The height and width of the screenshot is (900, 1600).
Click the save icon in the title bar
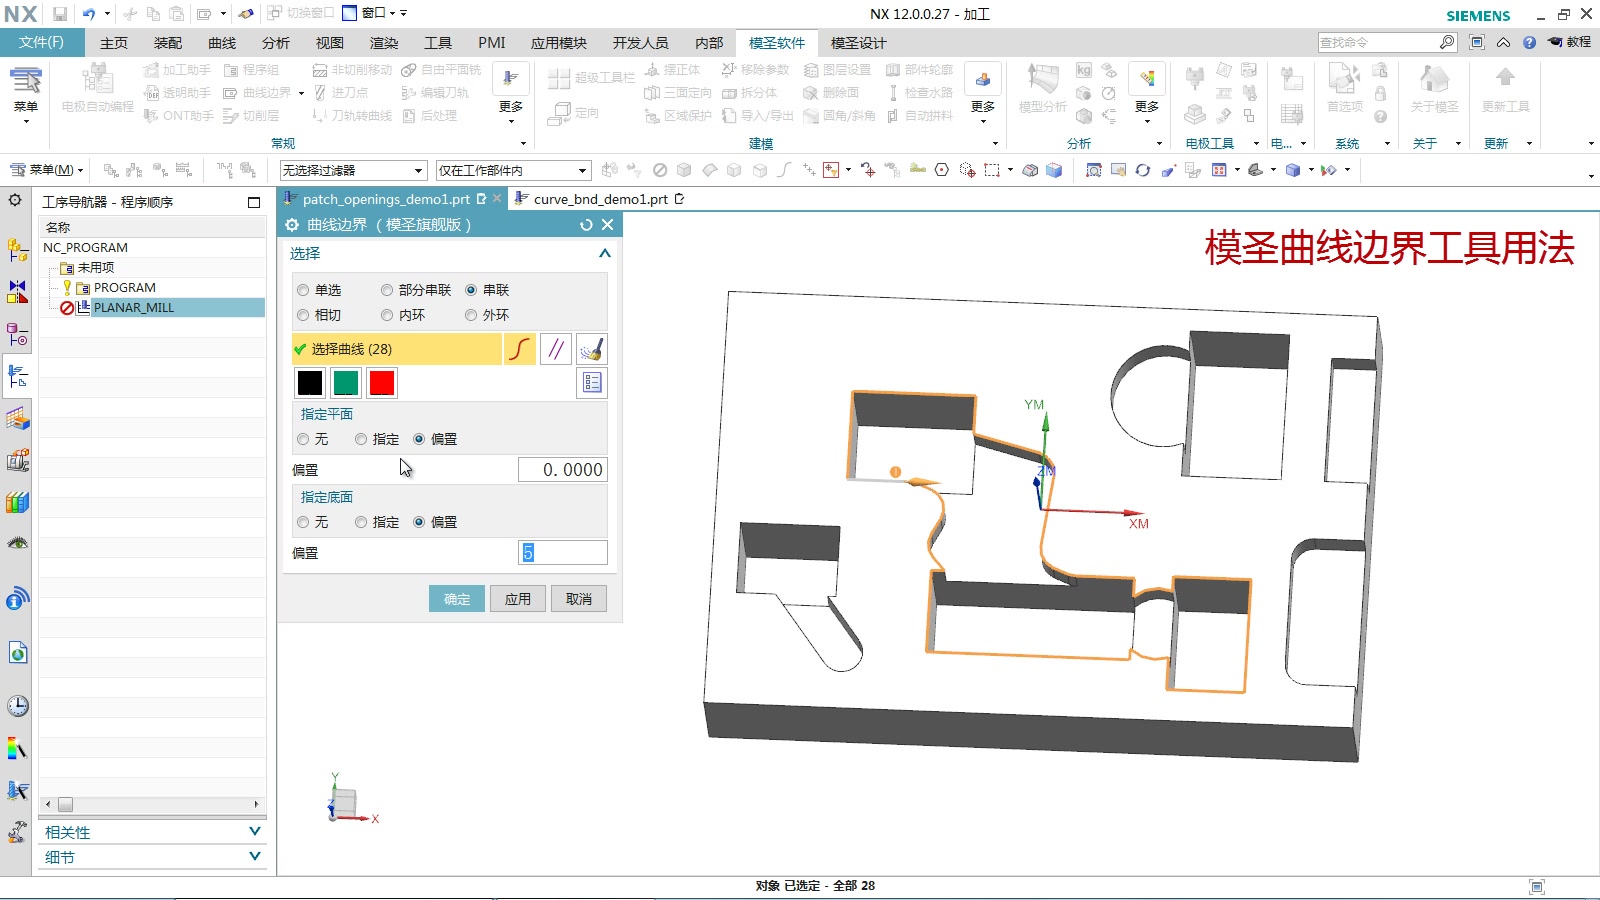coord(60,14)
